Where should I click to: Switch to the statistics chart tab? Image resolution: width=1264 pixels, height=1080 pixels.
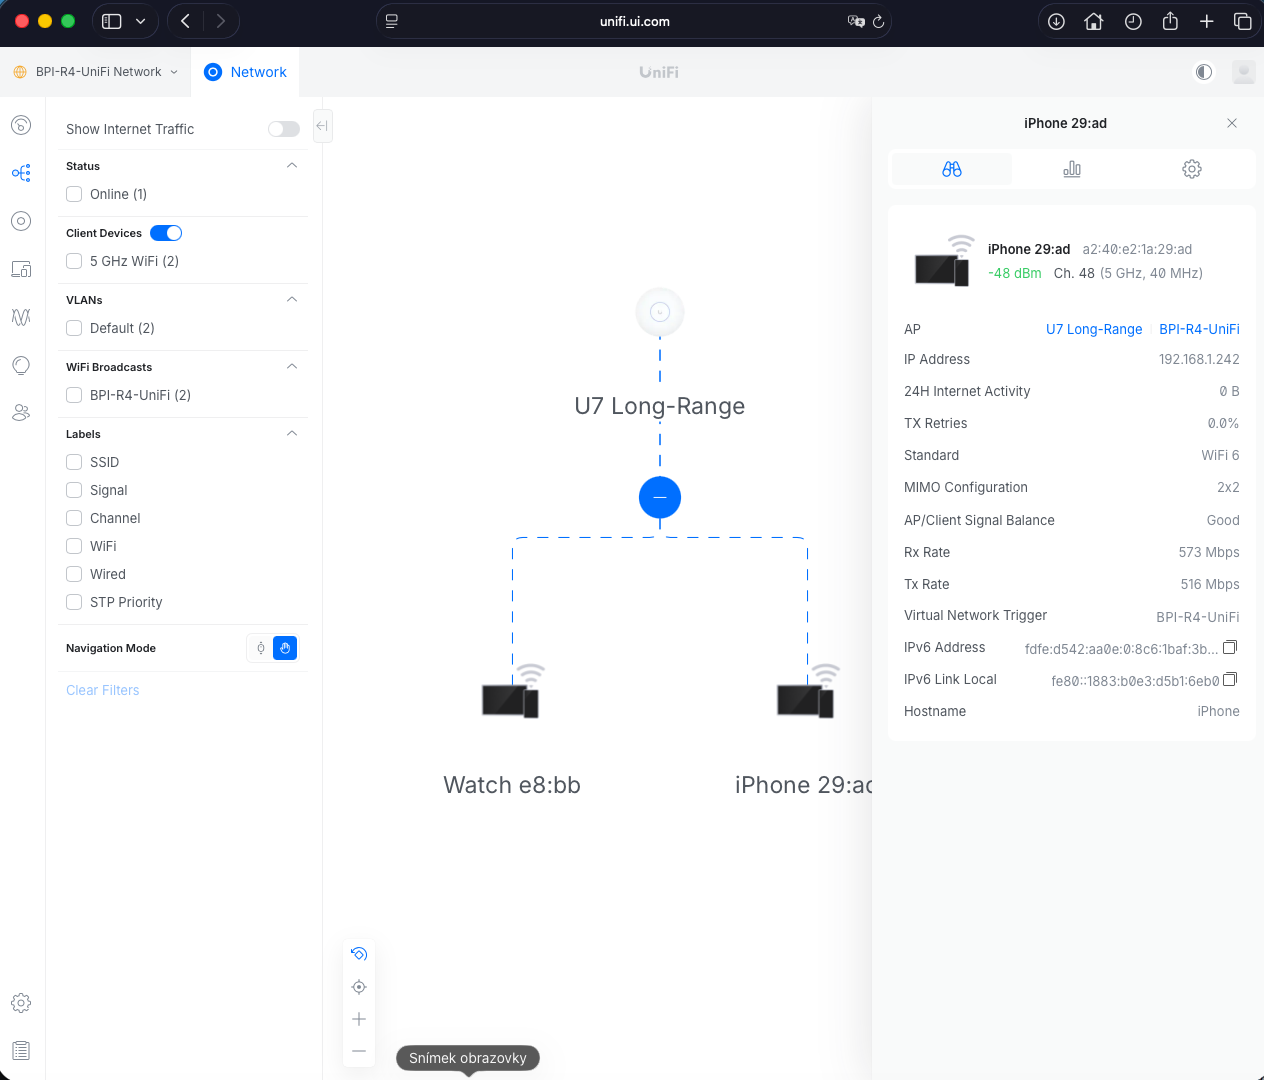(x=1072, y=169)
